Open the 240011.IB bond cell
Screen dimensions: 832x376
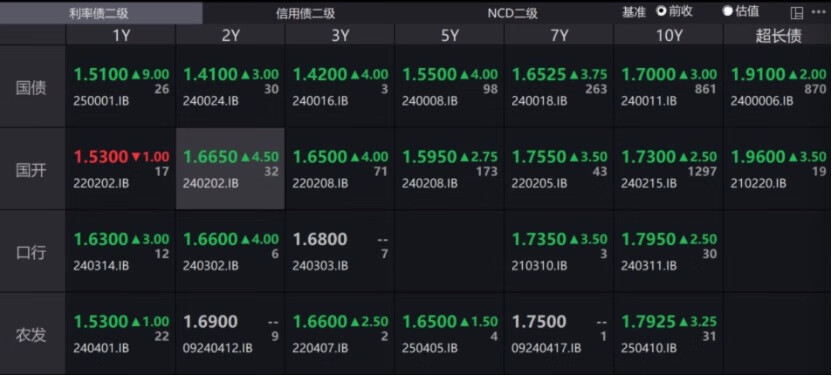pos(669,87)
